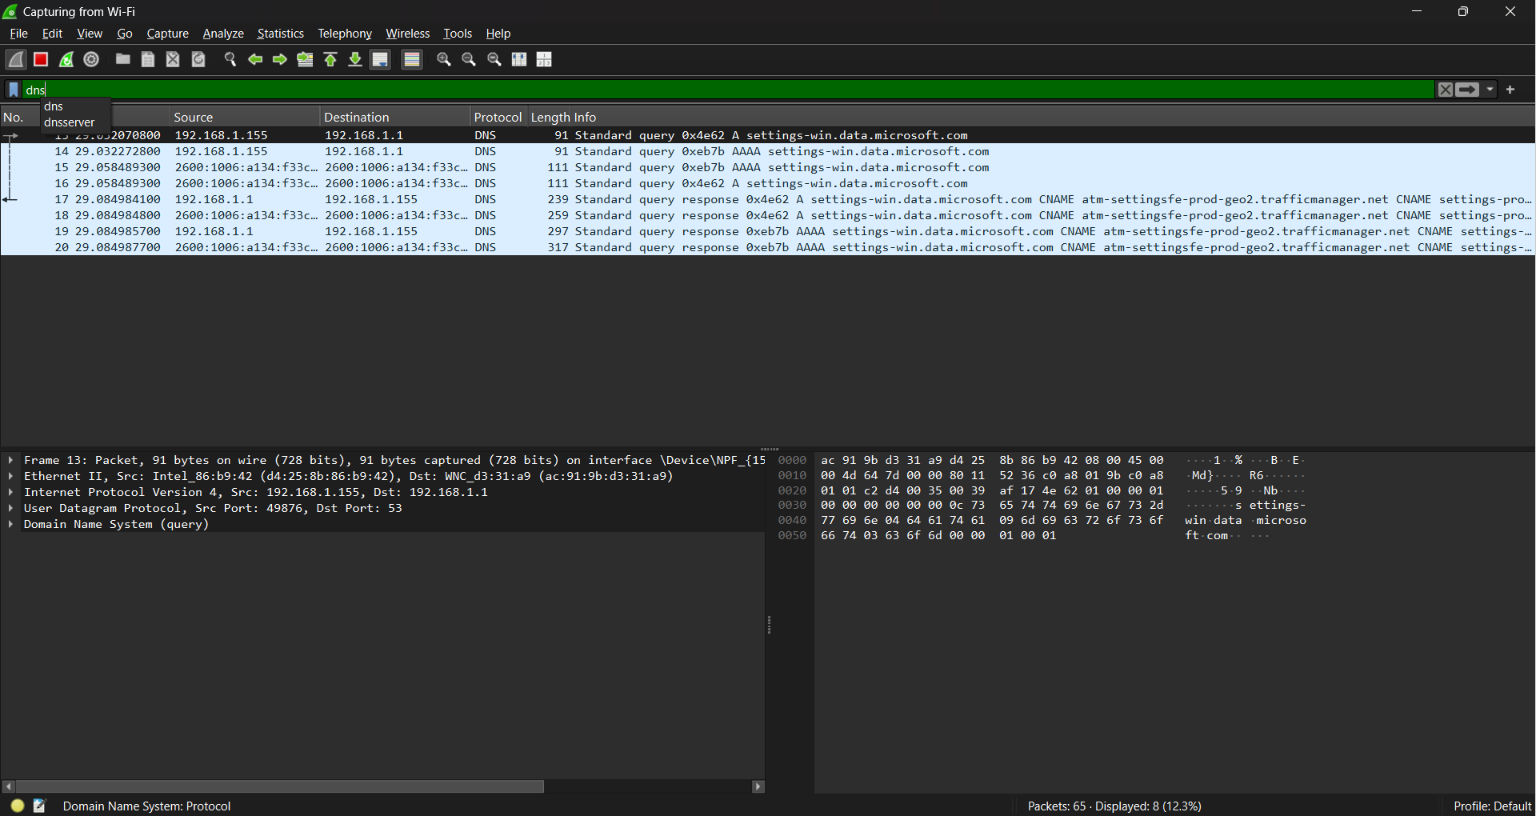Open the Help menu
Screen dimensions: 1536x816
click(498, 34)
